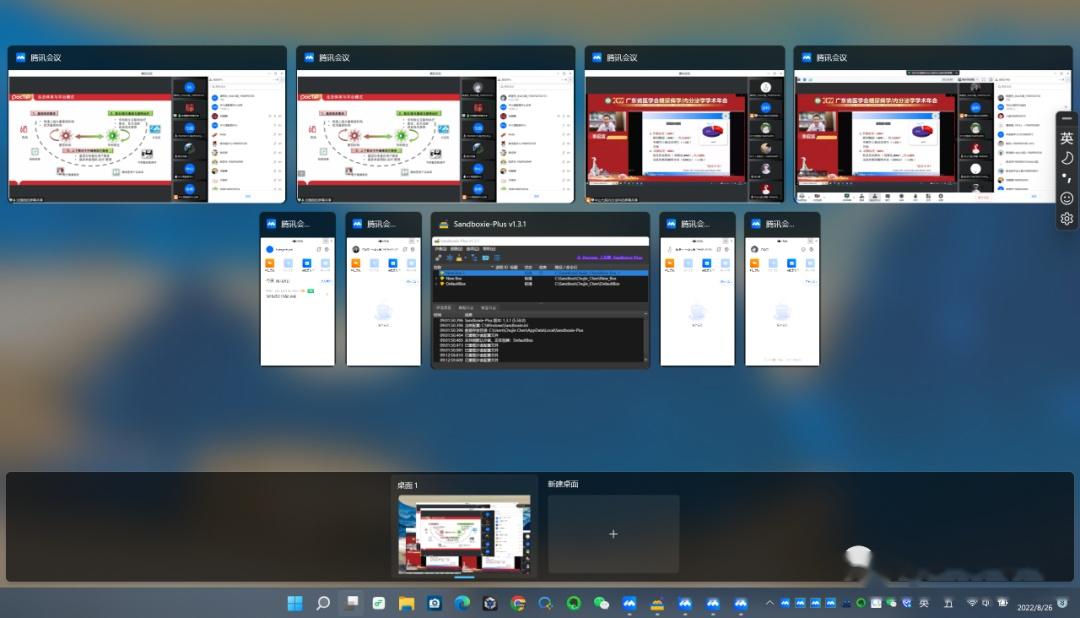Click the WeChat icon in the system tray
Image resolution: width=1080 pixels, height=618 pixels.
click(891, 603)
